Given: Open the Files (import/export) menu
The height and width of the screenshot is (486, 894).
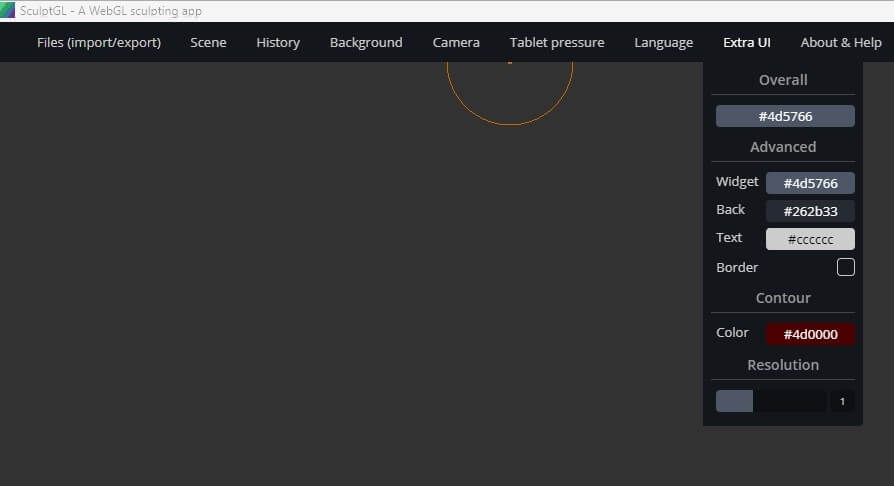Looking at the screenshot, I should pos(99,43).
